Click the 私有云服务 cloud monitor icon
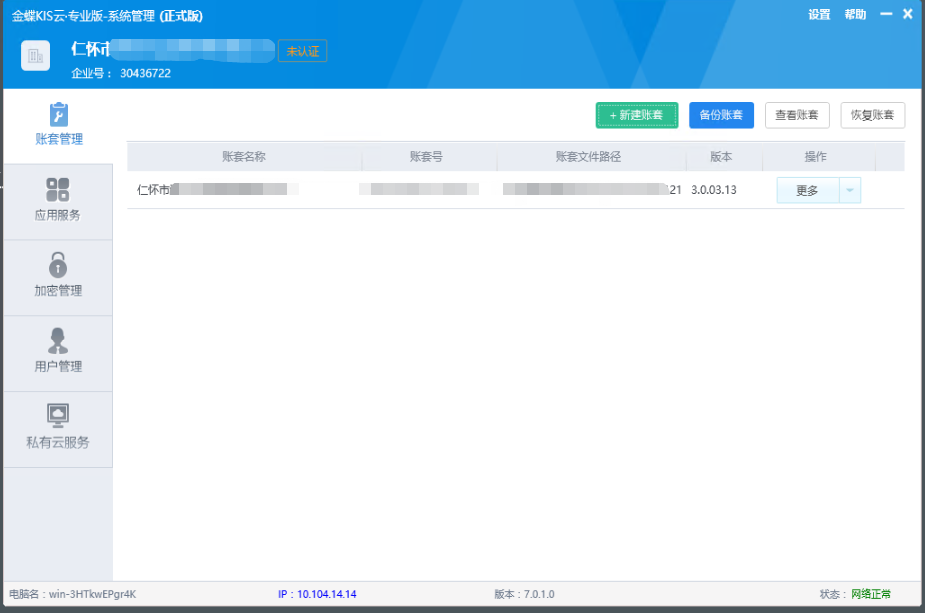The width and height of the screenshot is (925, 613). coord(58,415)
